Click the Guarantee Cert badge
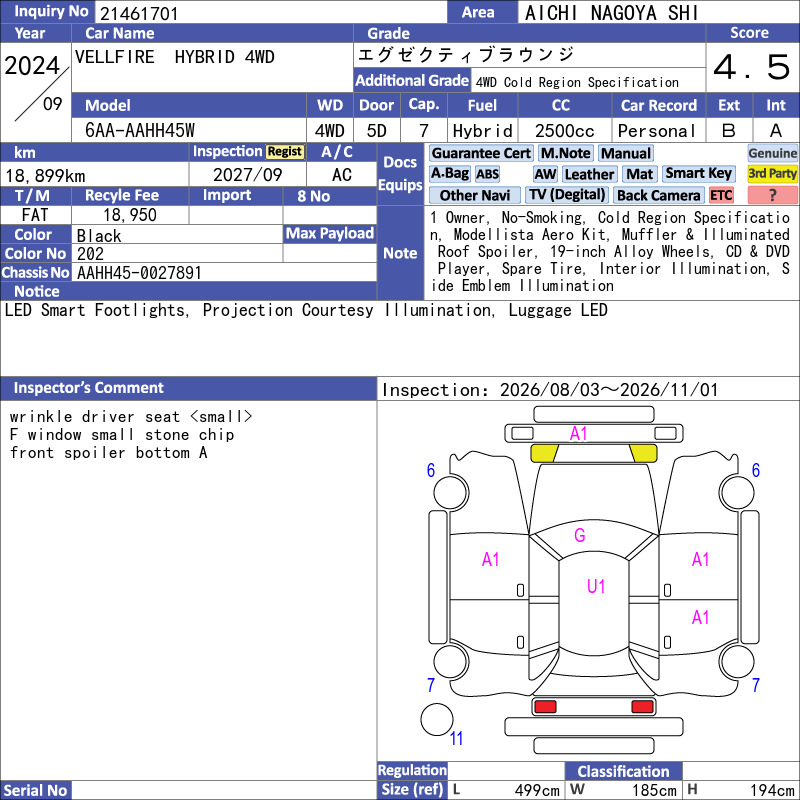 pyautogui.click(x=481, y=154)
